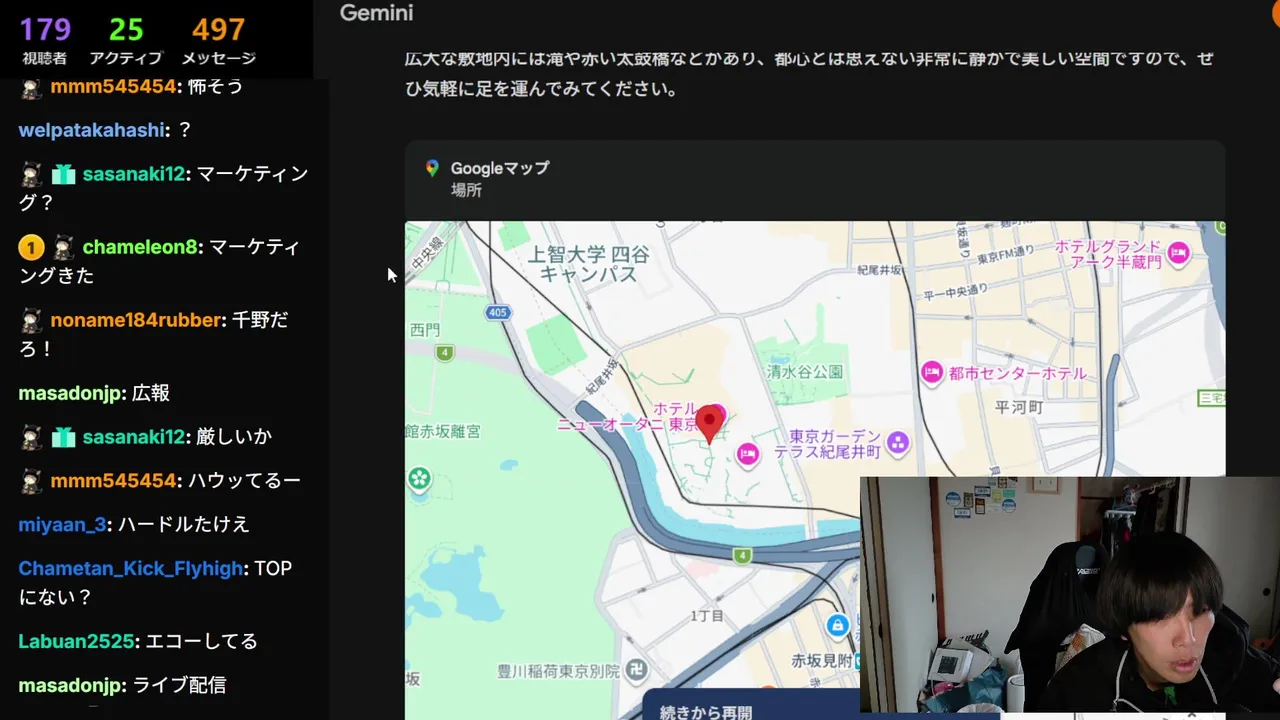Screen dimensions: 1280x720
Task: Click the gold 1 badge beside chameleon8
Action: [30, 247]
